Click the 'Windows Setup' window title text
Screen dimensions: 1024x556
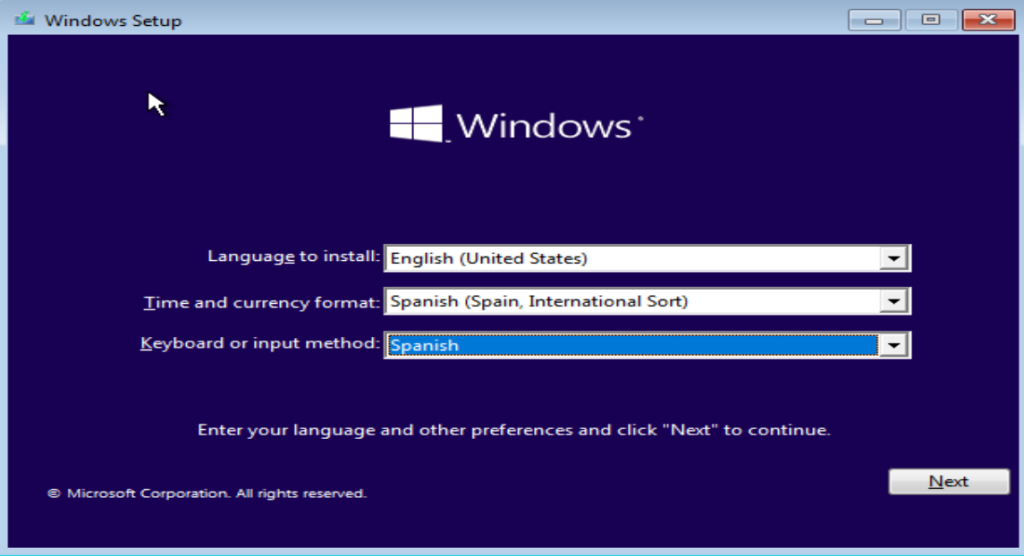(x=113, y=20)
